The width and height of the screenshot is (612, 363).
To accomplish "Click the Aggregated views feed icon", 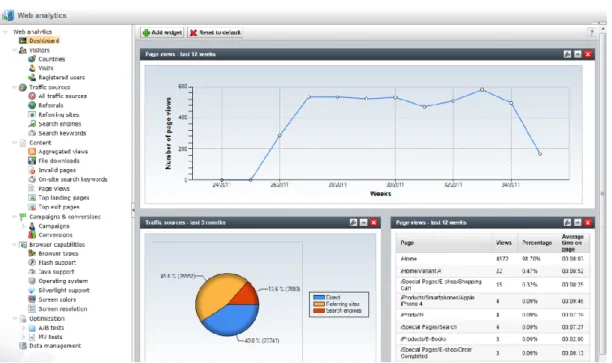I will click(x=32, y=151).
